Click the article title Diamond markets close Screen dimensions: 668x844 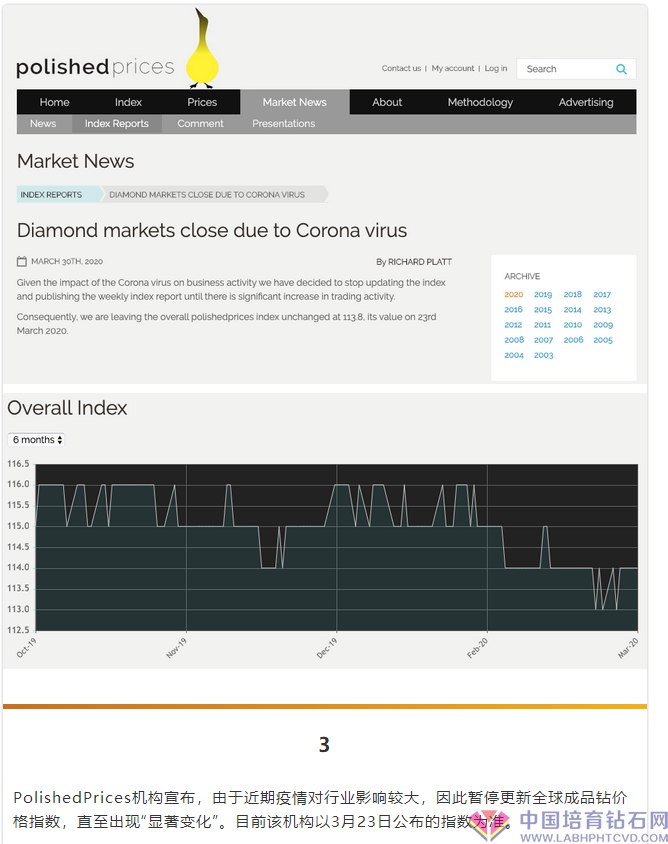pos(212,230)
